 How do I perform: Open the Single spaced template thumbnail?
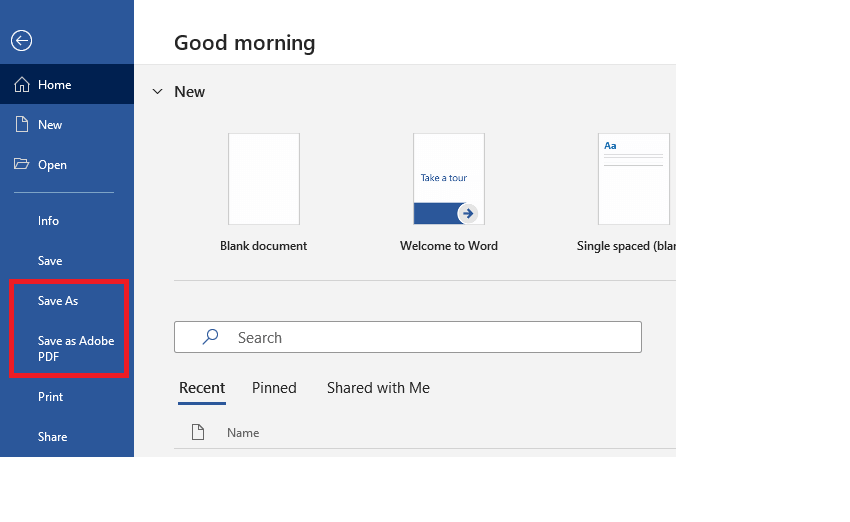[633, 179]
